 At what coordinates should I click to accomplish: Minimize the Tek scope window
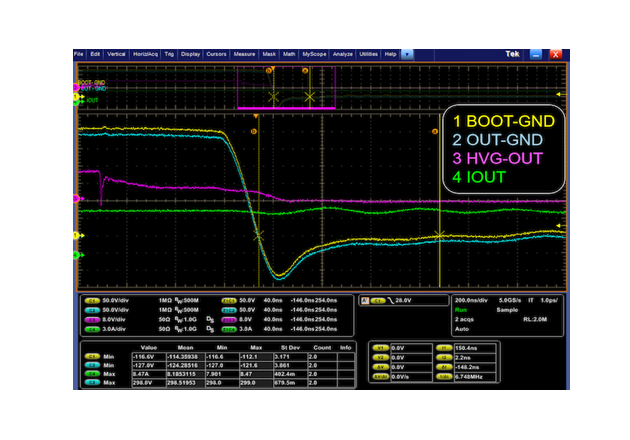pyautogui.click(x=536, y=55)
